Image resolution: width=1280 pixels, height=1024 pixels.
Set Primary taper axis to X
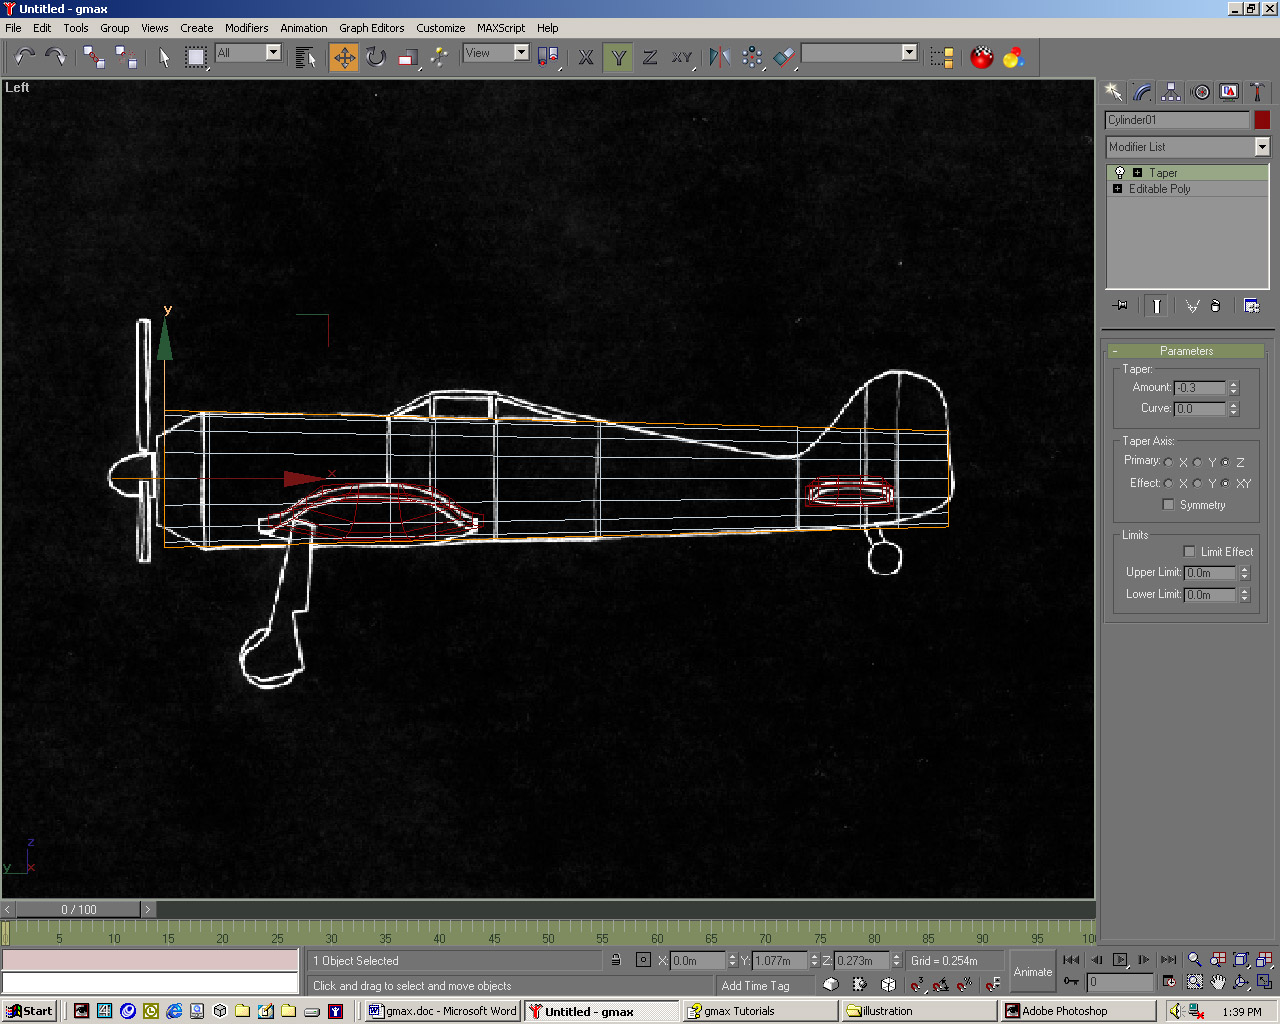tap(1168, 462)
